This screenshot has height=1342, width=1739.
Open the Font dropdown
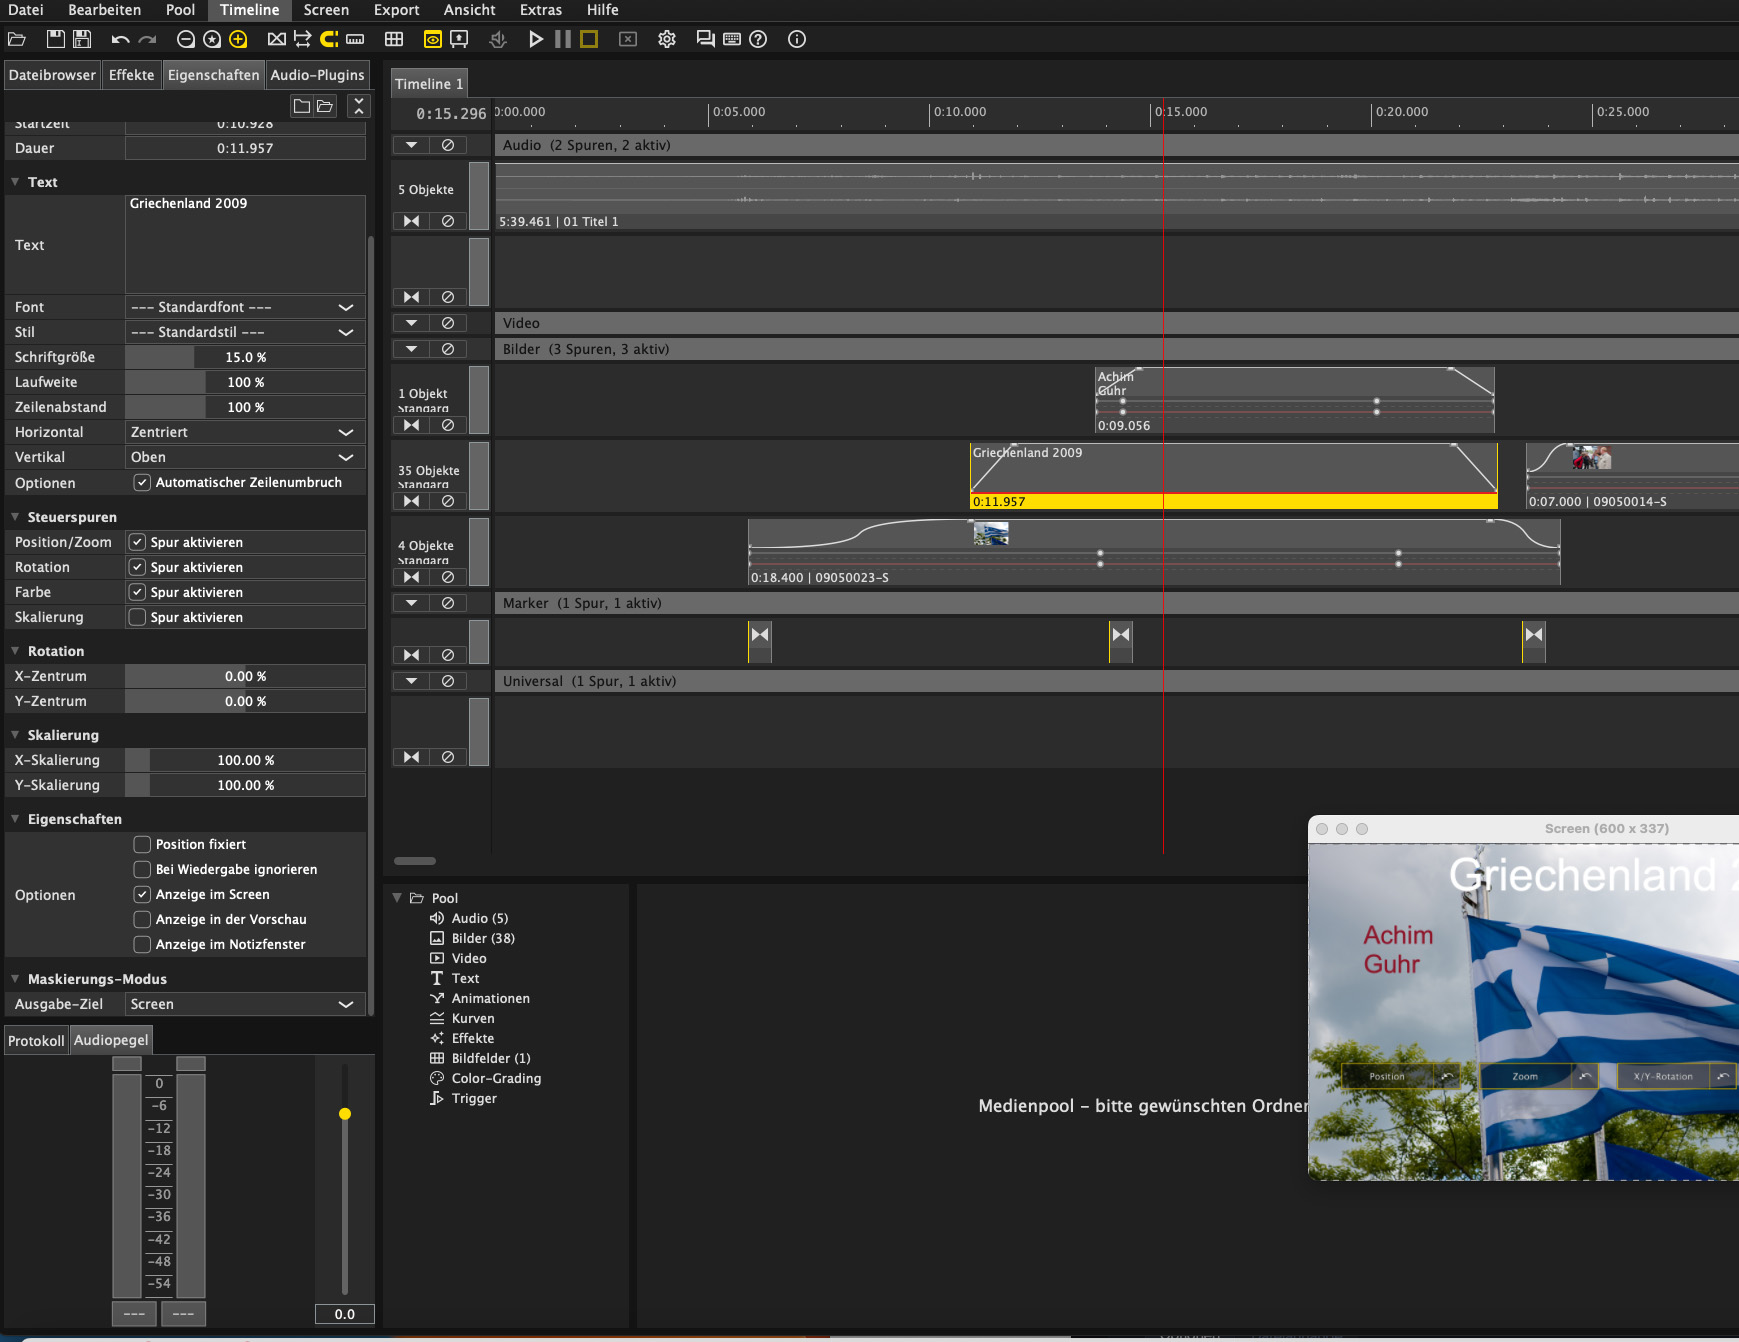tap(244, 307)
